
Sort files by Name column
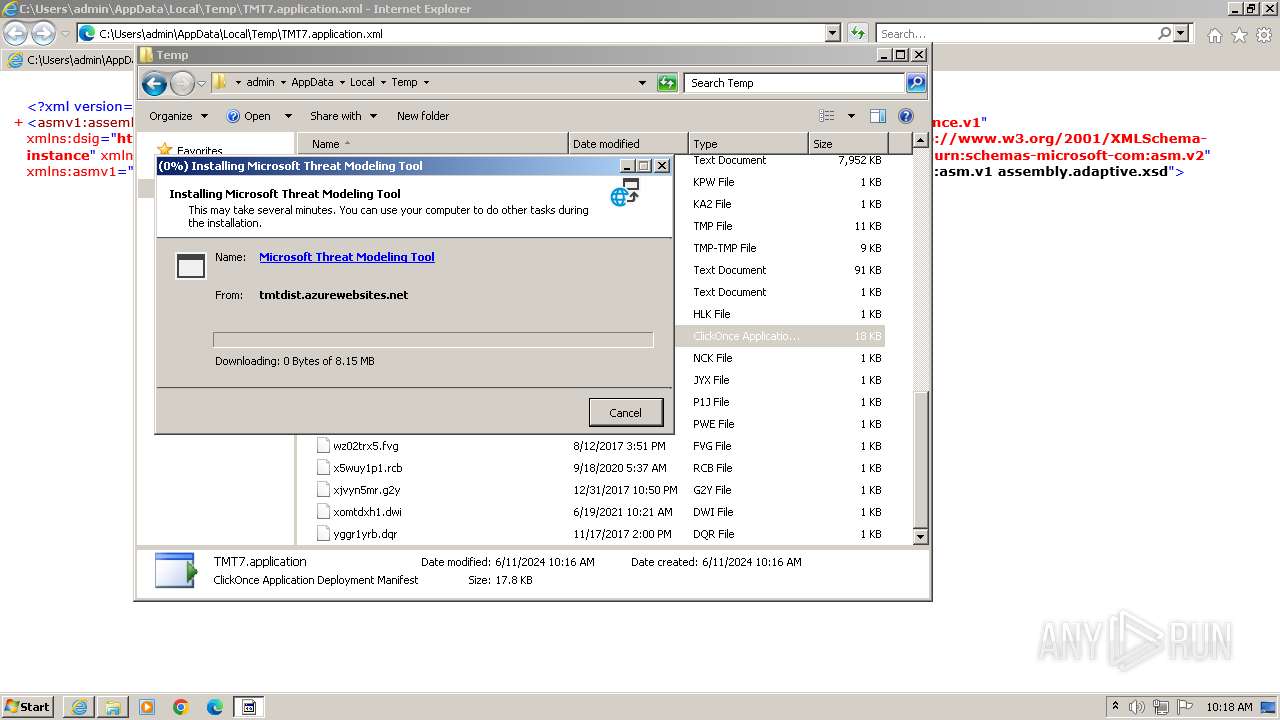[x=432, y=144]
